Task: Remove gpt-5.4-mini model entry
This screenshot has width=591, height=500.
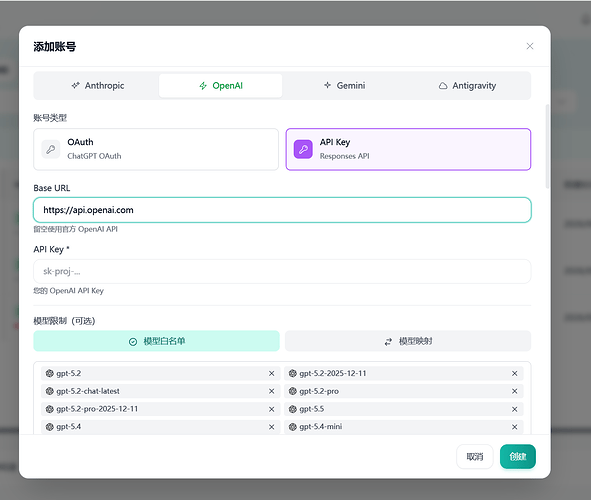Action: pos(514,427)
